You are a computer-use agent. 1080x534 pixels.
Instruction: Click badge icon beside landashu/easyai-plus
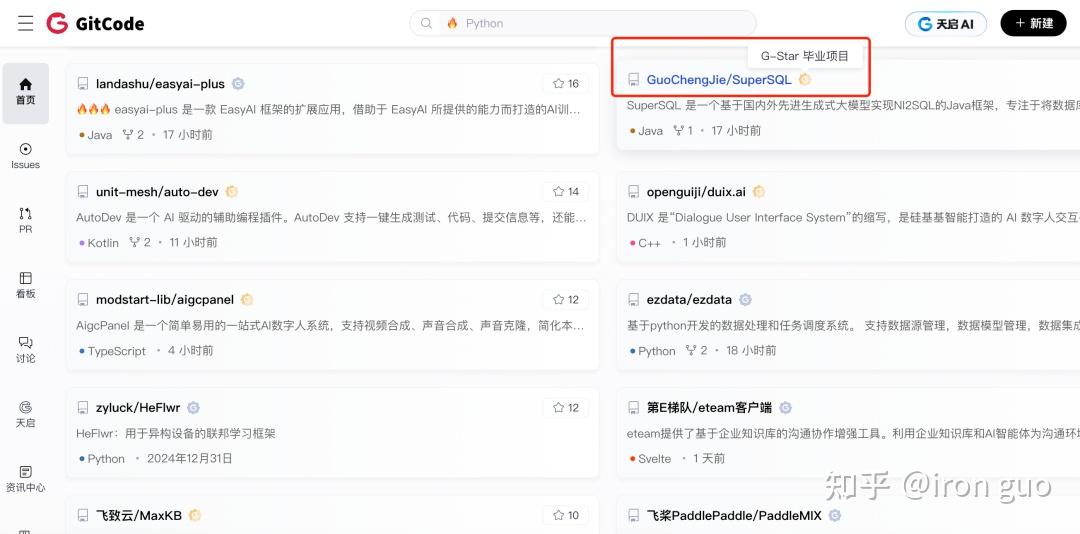point(238,84)
